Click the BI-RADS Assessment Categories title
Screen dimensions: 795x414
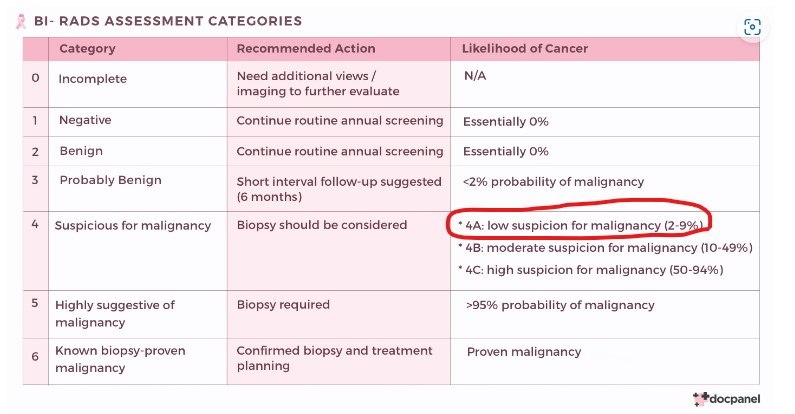coord(168,21)
